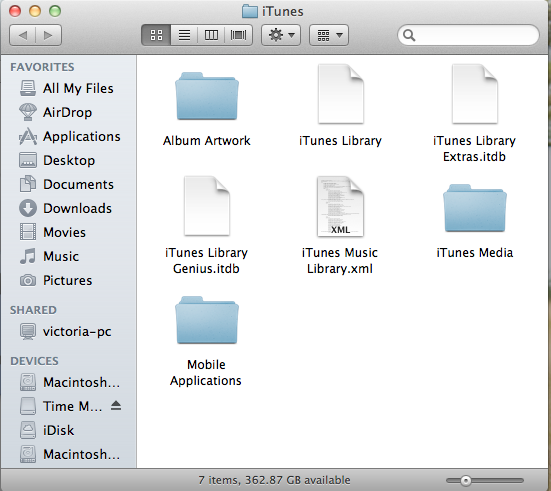Screen dimensions: 551x491
Task: Select the last Macintosh... device
Action: click(x=69, y=454)
